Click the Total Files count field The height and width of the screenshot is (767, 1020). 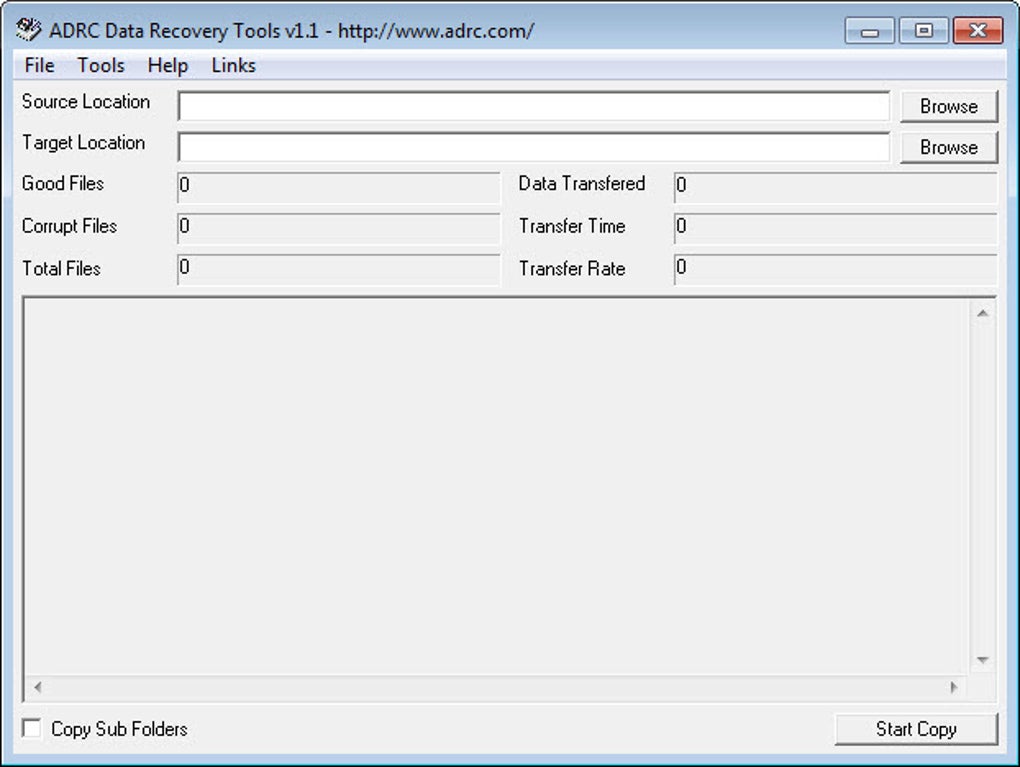pos(338,269)
